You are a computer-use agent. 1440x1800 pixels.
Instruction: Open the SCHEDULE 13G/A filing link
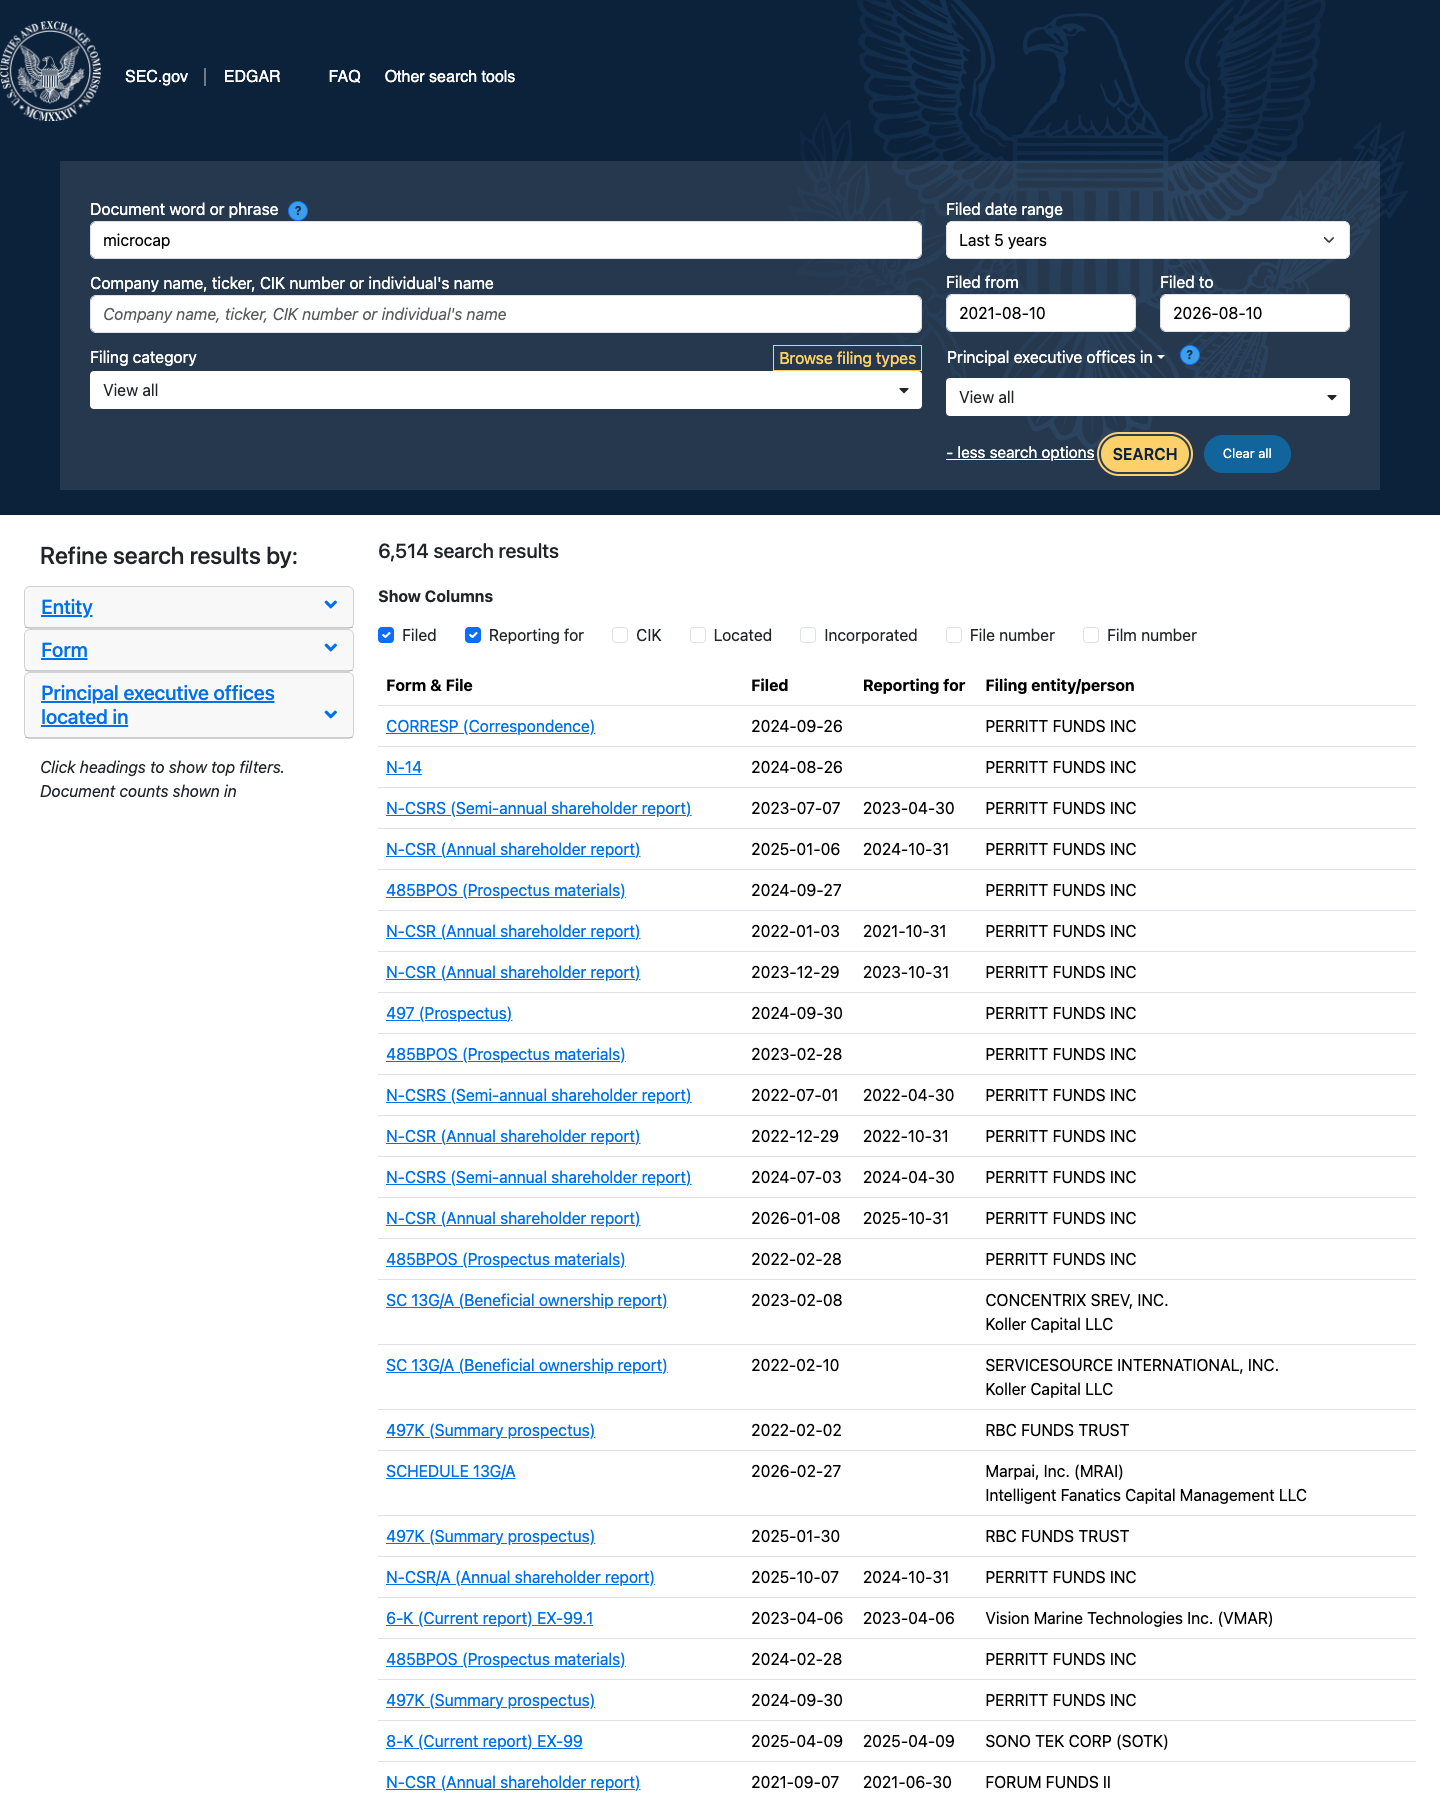[x=451, y=1471]
